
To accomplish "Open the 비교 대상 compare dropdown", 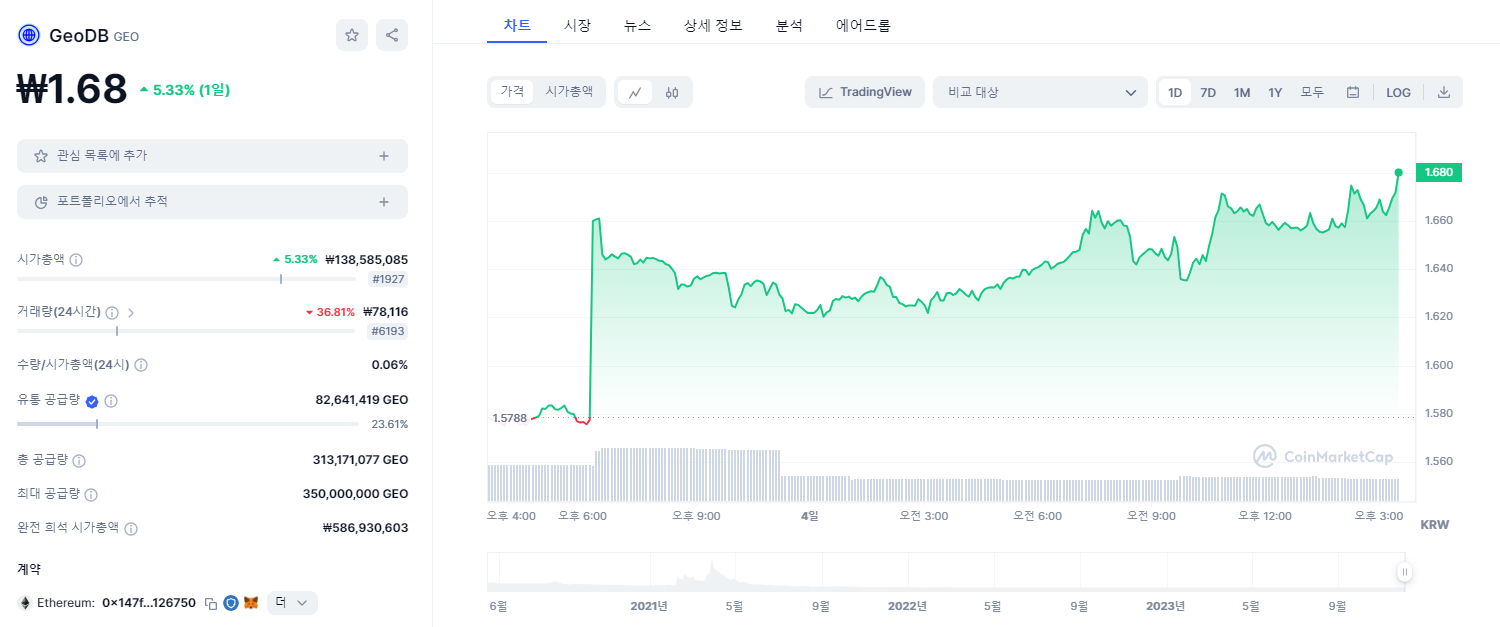I will tap(1040, 92).
